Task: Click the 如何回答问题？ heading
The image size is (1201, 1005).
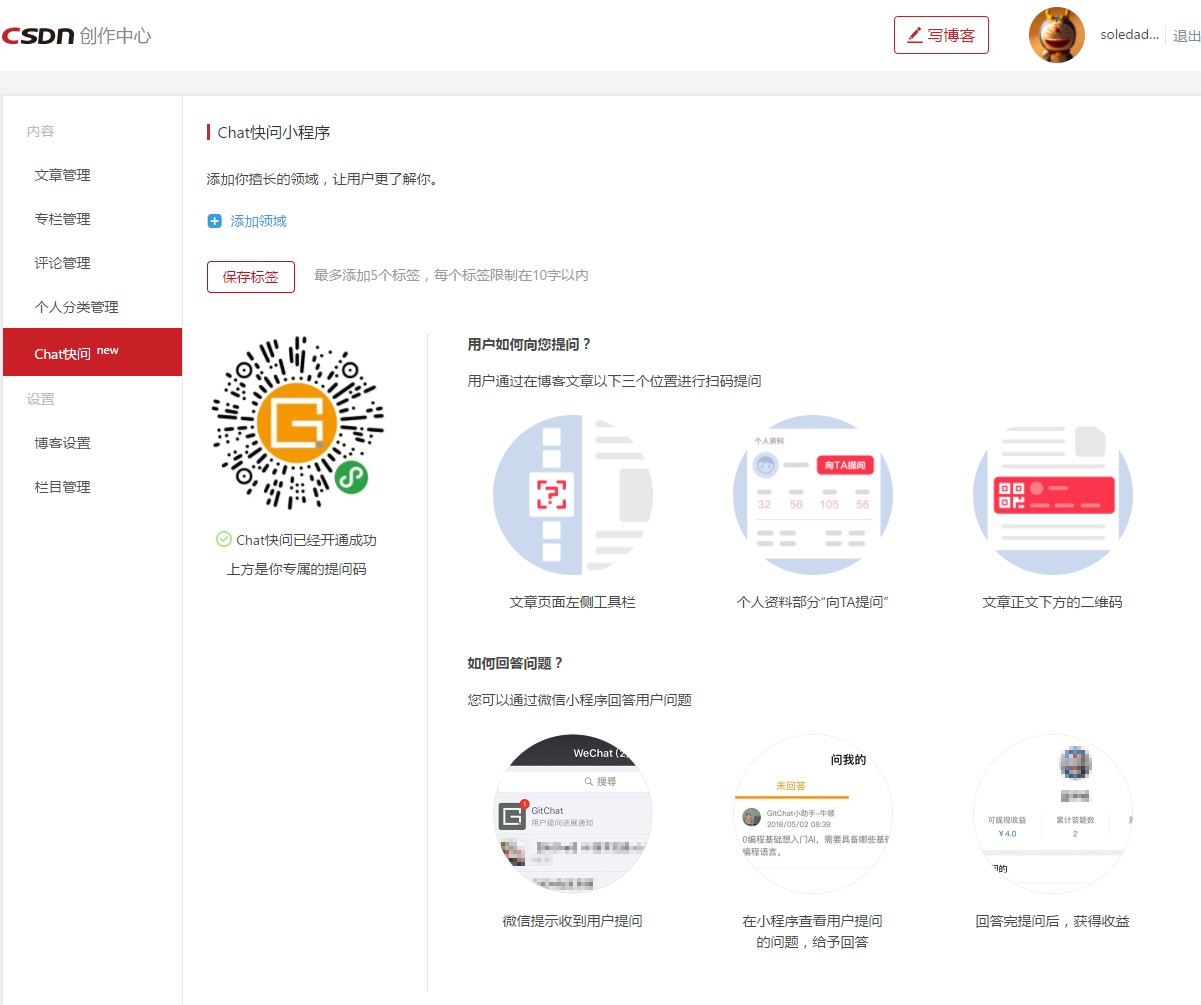Action: [516, 663]
